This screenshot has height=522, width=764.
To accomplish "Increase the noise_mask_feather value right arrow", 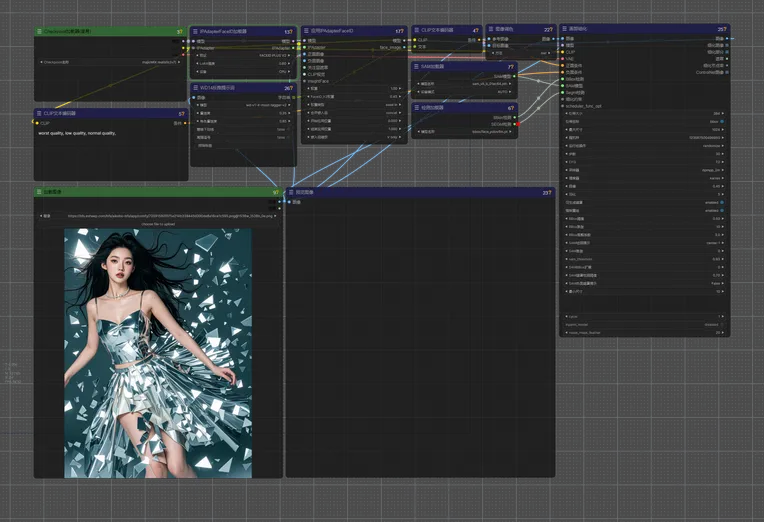I will click(723, 333).
